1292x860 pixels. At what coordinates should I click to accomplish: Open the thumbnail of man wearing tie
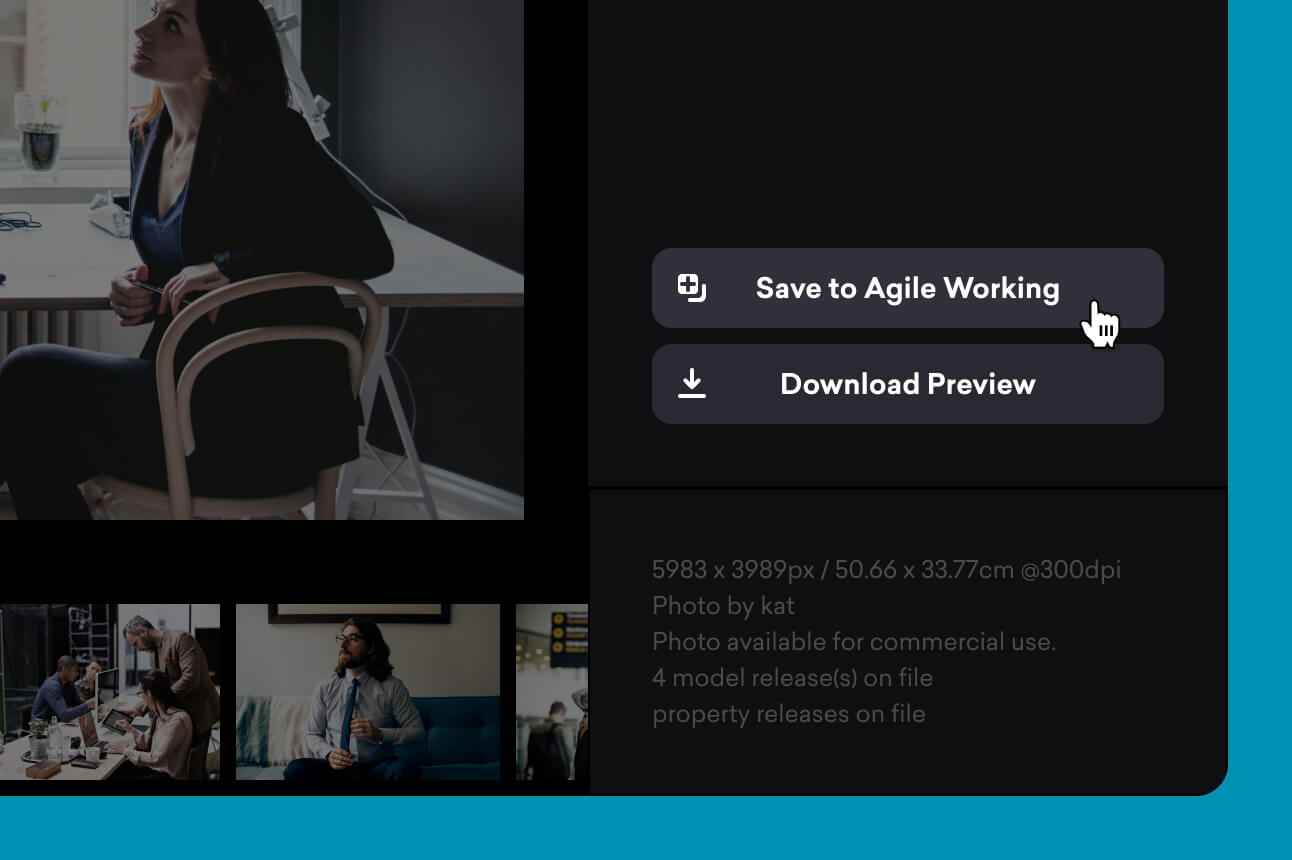[x=367, y=691]
